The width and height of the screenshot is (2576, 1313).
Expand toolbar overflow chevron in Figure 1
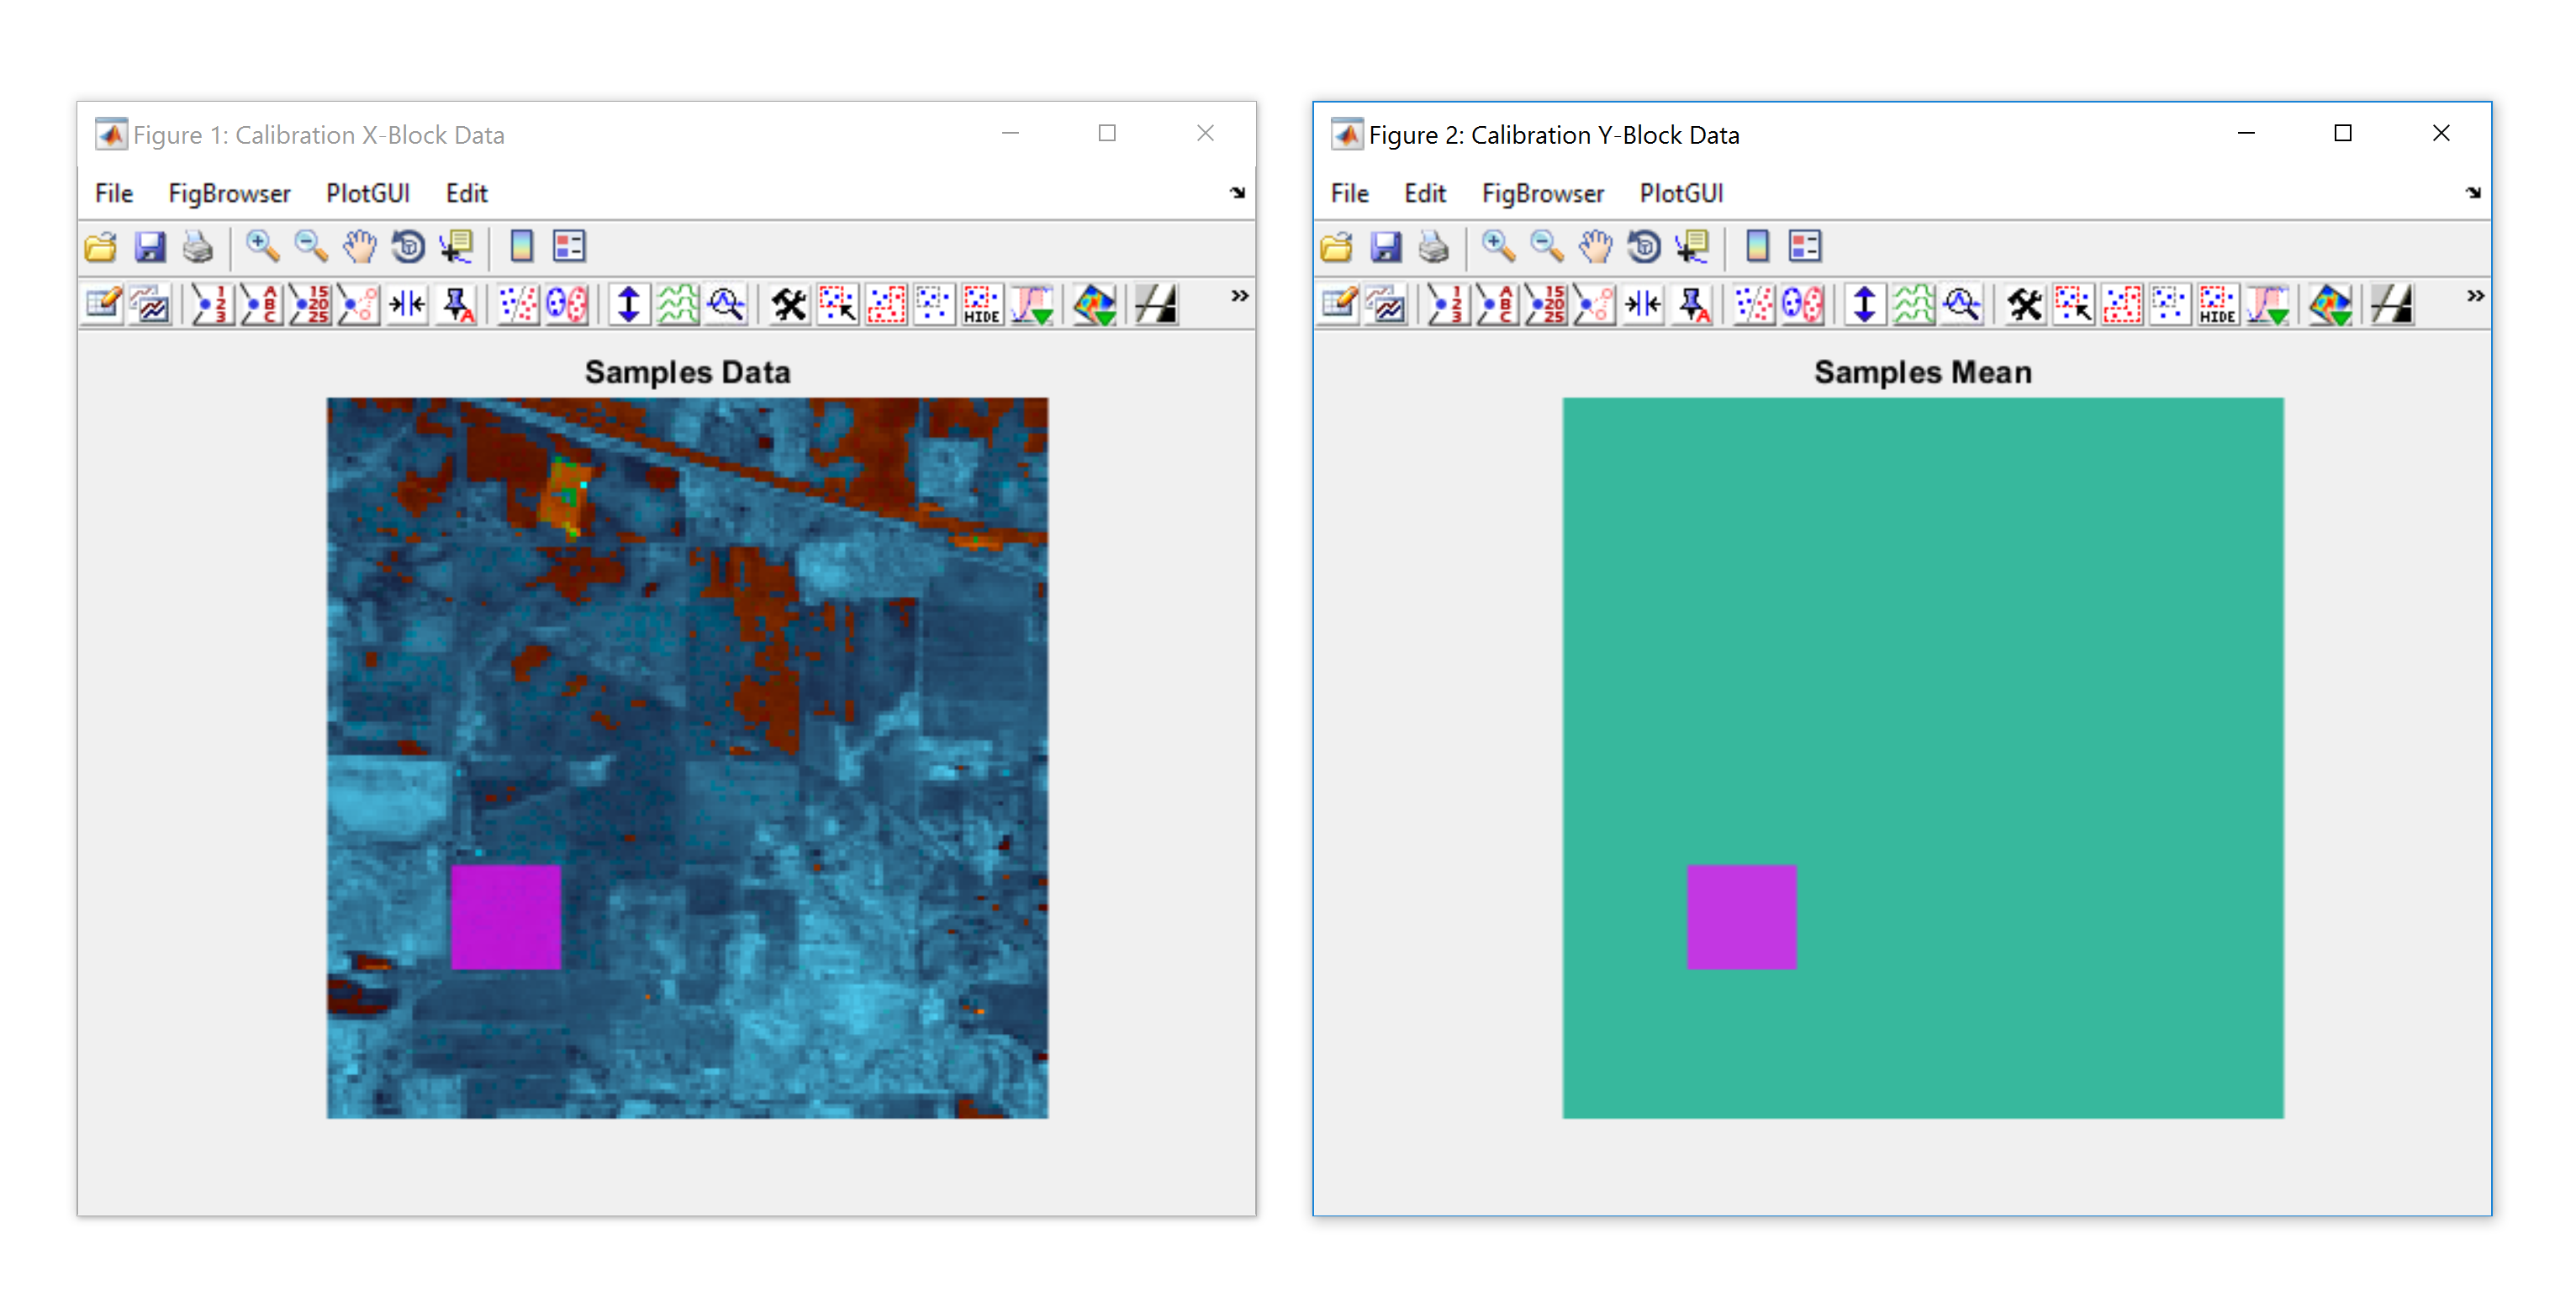[1239, 296]
